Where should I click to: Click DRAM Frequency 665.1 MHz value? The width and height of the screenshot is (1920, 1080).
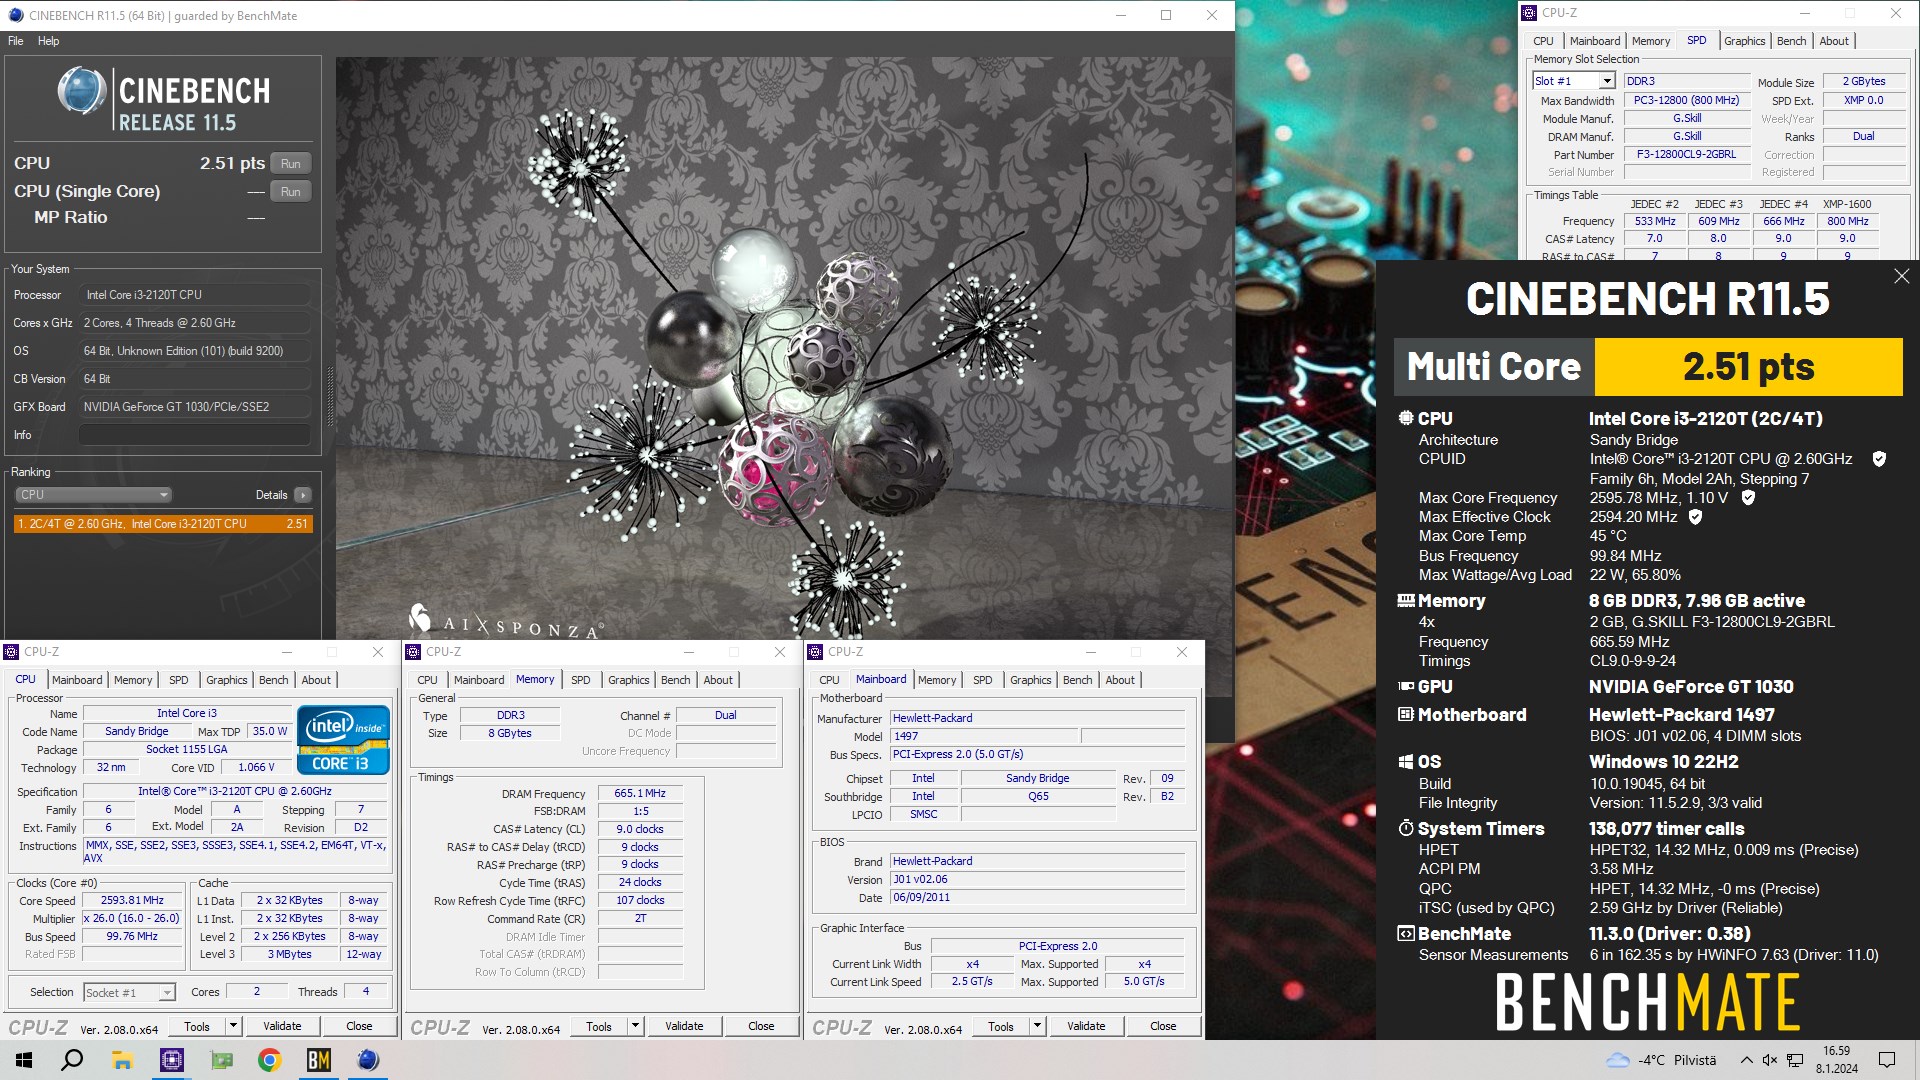(640, 793)
